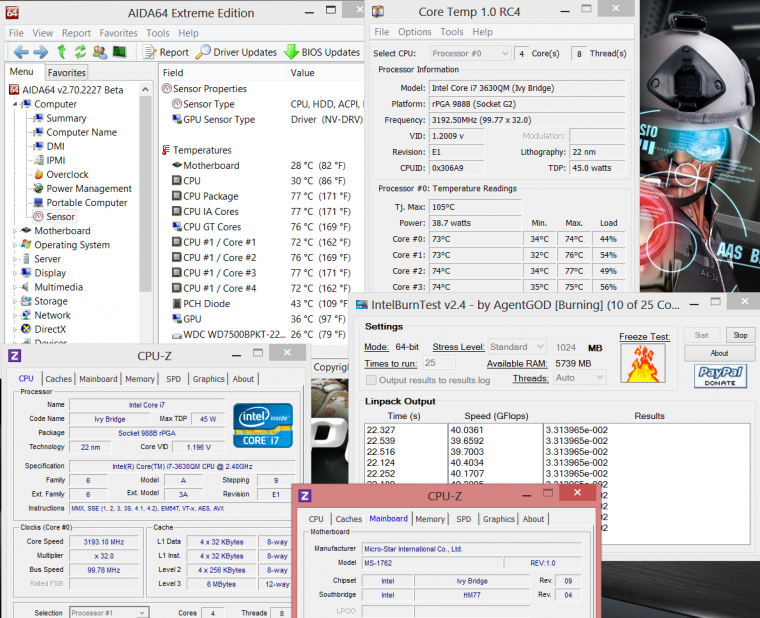Stop the running IntelBurnTest

(739, 336)
